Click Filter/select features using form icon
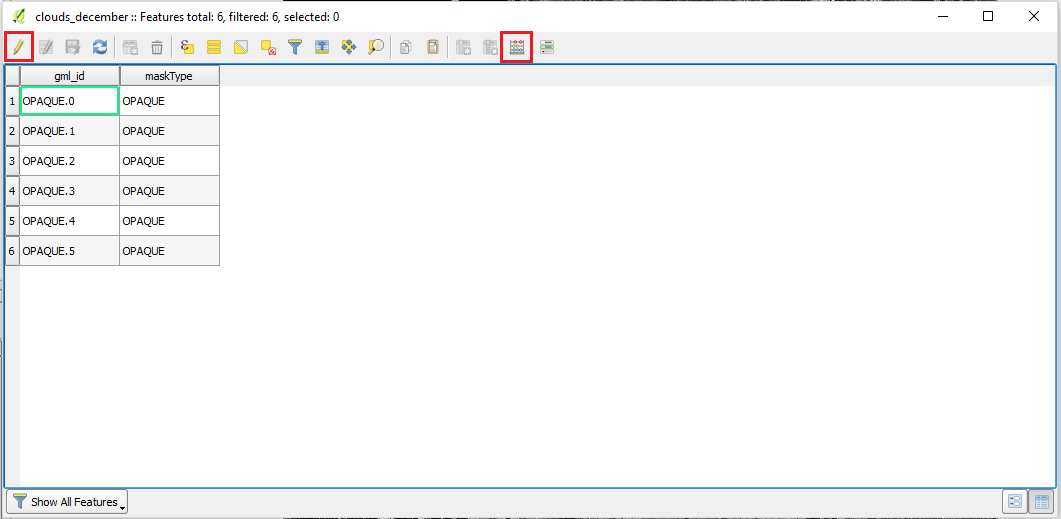This screenshot has height=519, width=1061. point(295,47)
